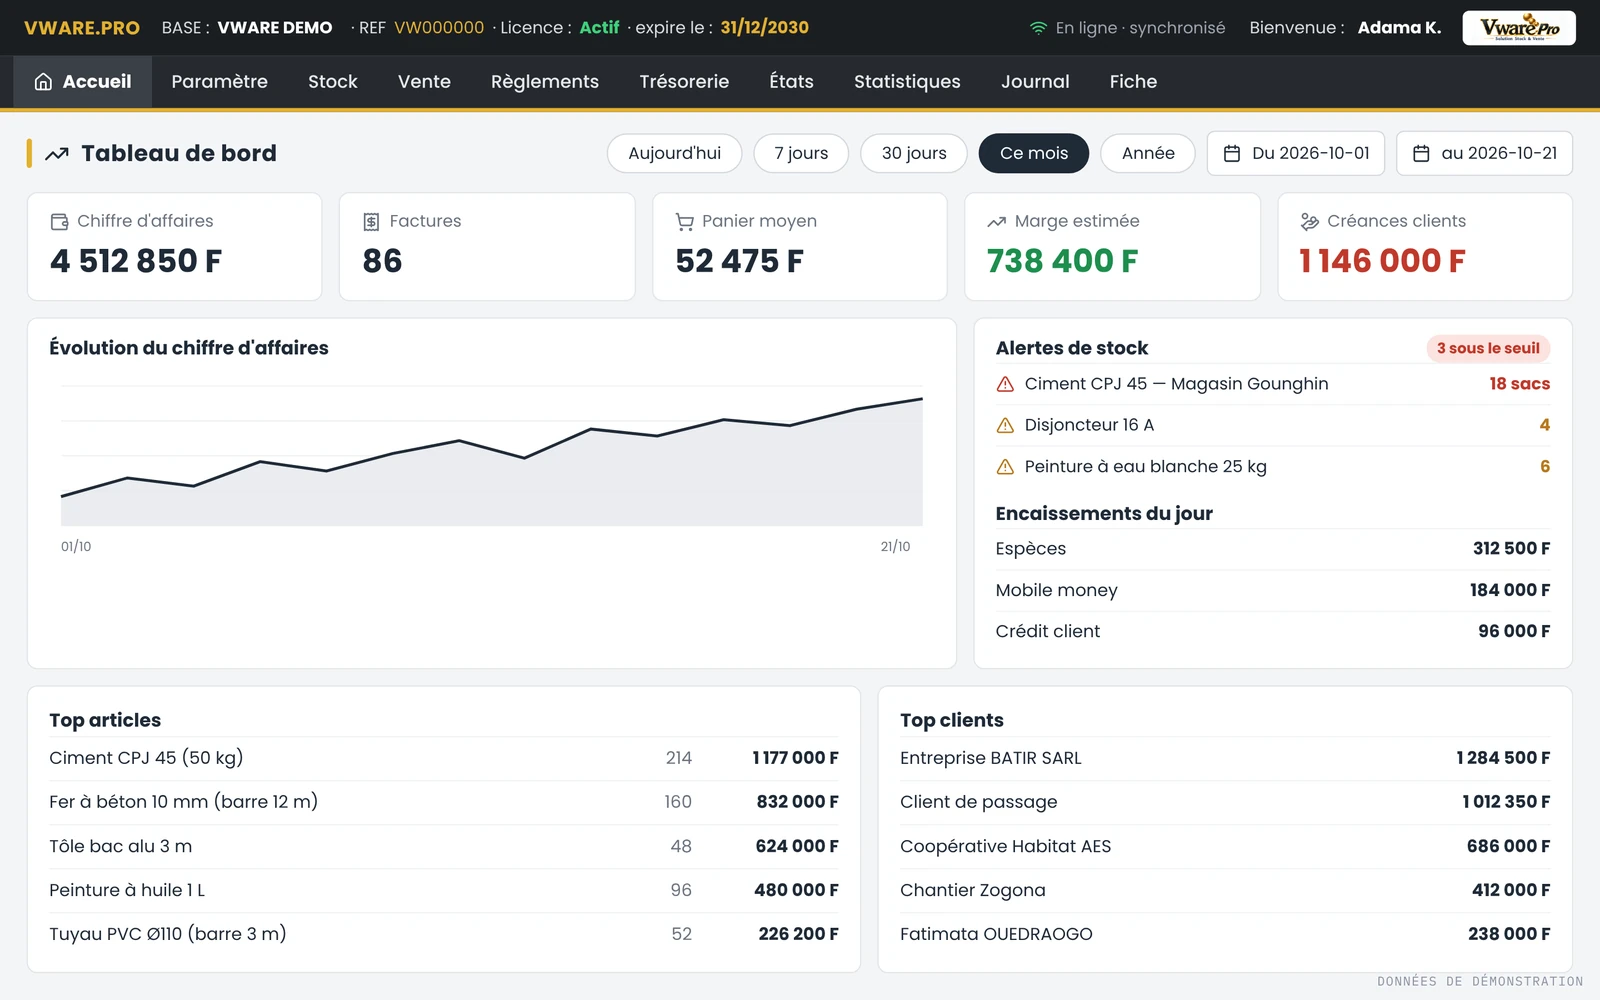Open the Vente menu
The image size is (1600, 1000).
pyautogui.click(x=424, y=82)
